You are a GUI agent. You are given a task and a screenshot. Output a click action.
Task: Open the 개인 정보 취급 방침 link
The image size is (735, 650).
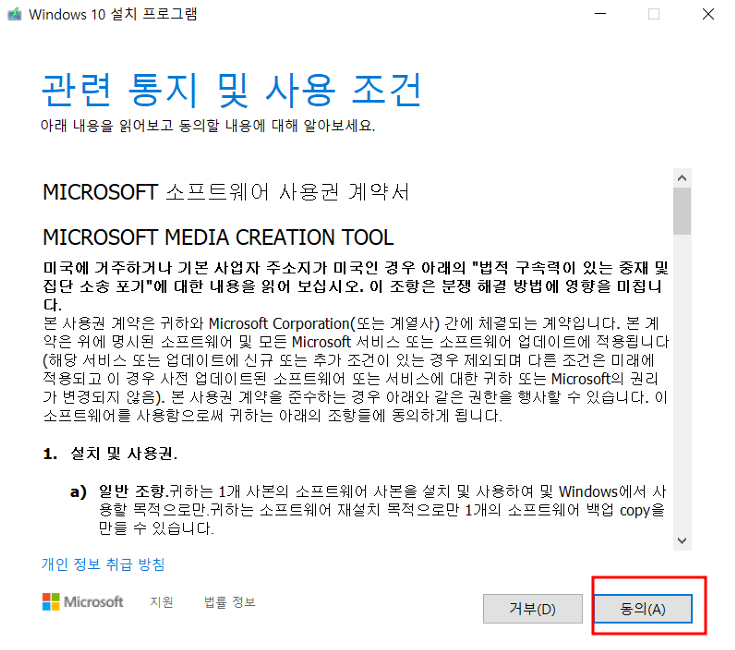[103, 564]
